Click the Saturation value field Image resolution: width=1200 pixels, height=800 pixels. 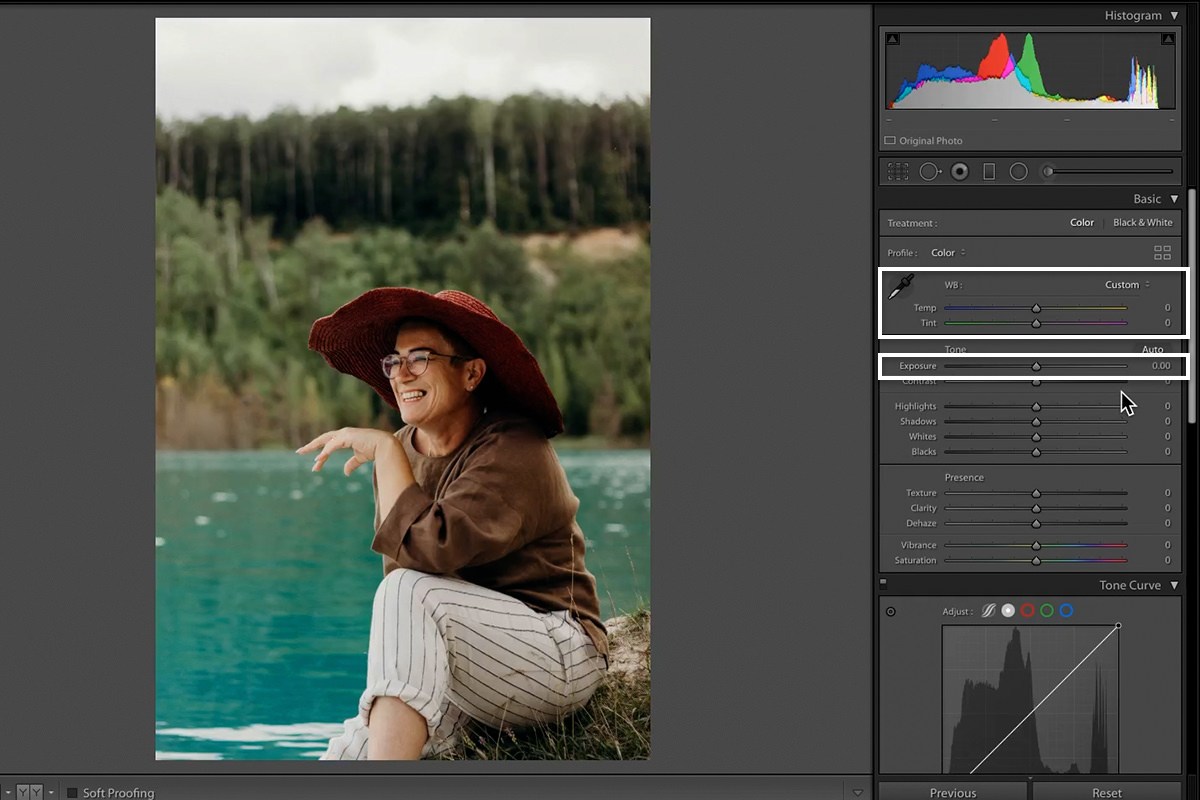[x=1166, y=560]
